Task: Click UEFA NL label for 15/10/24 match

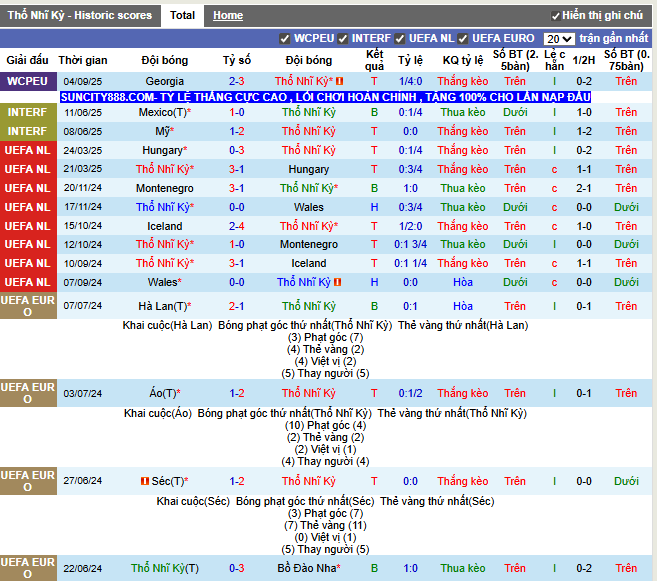Action: [x=28, y=226]
